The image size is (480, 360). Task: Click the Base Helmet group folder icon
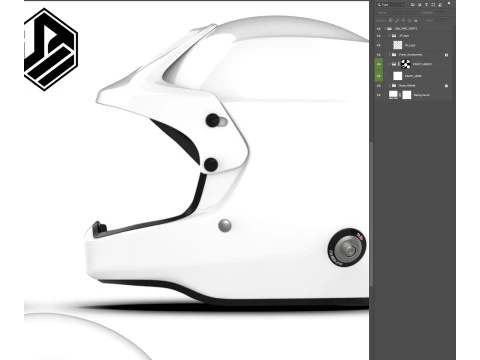tap(394, 86)
